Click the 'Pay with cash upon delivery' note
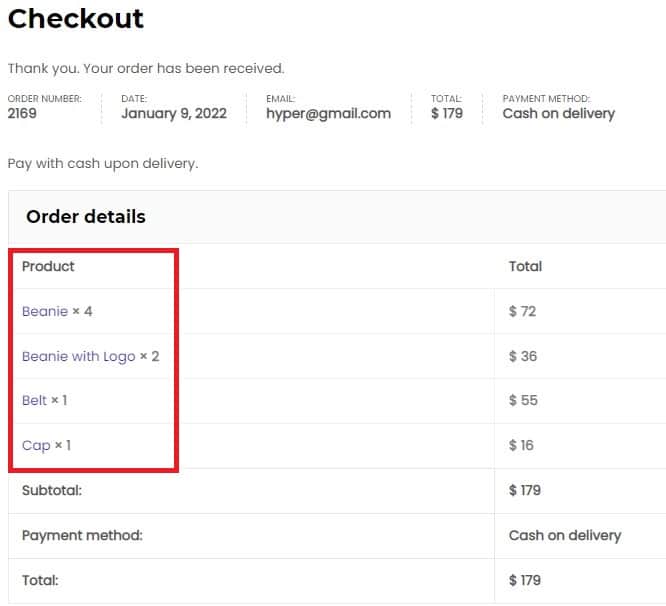The height and width of the screenshot is (606, 666). coord(103,163)
